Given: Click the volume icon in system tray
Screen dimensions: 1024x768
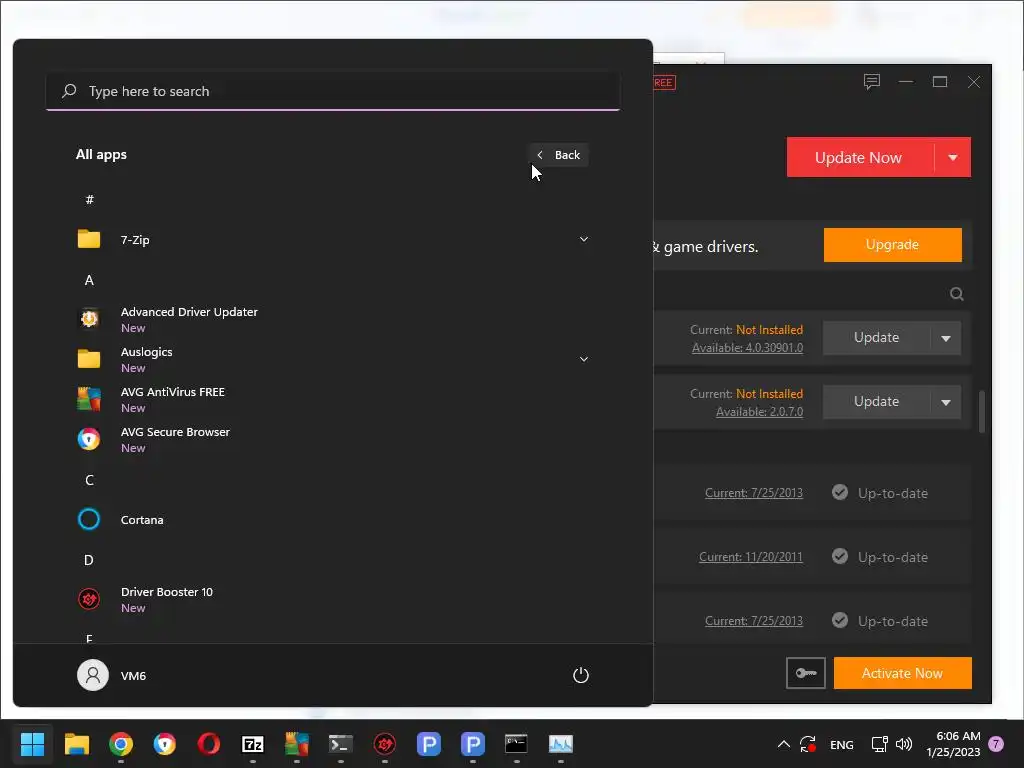Looking at the screenshot, I should [x=904, y=744].
